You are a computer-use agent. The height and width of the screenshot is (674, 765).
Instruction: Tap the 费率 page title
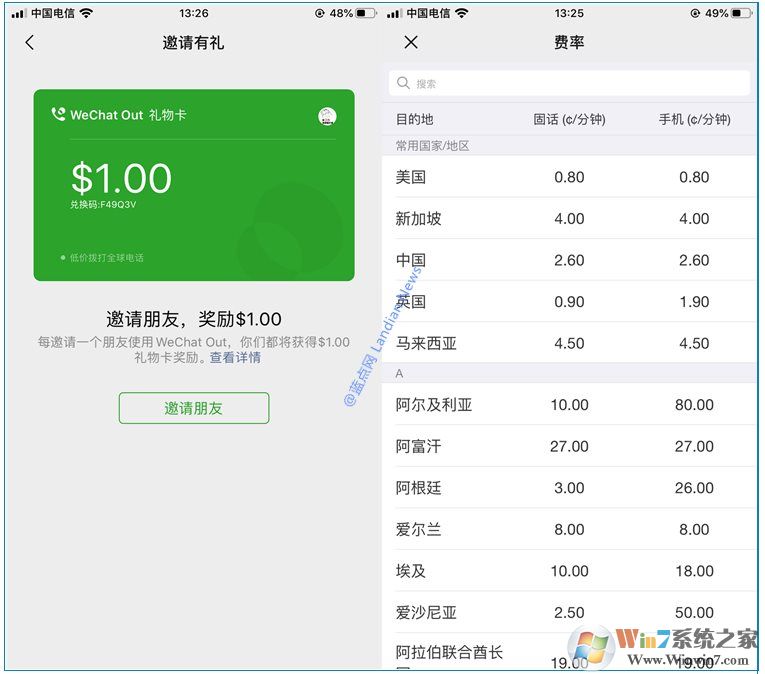click(569, 42)
